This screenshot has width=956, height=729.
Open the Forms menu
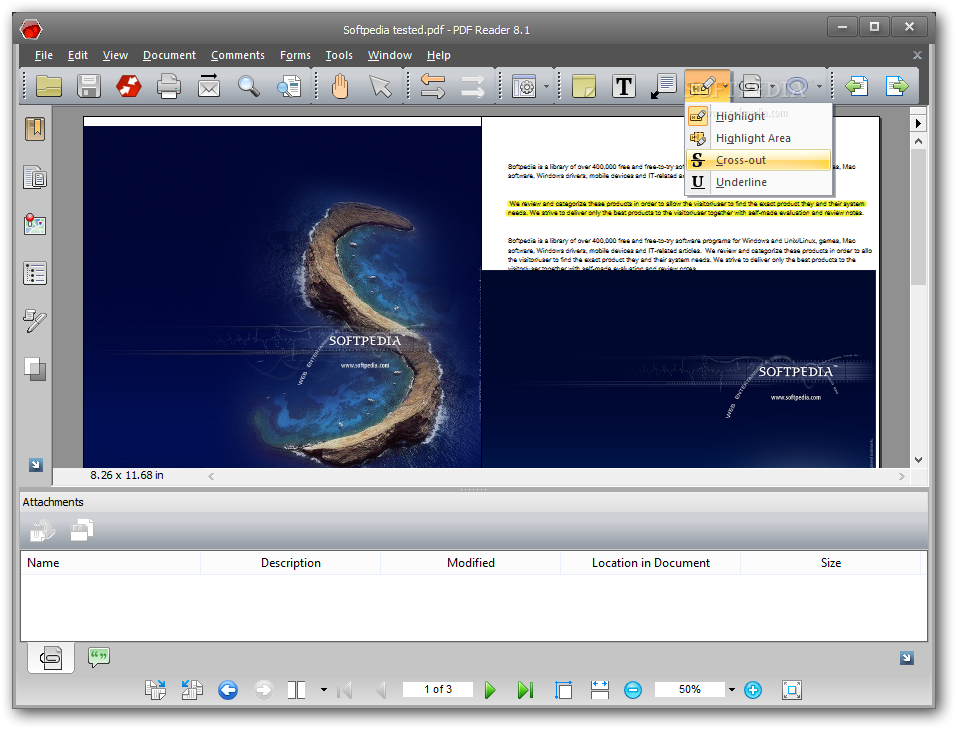point(295,55)
